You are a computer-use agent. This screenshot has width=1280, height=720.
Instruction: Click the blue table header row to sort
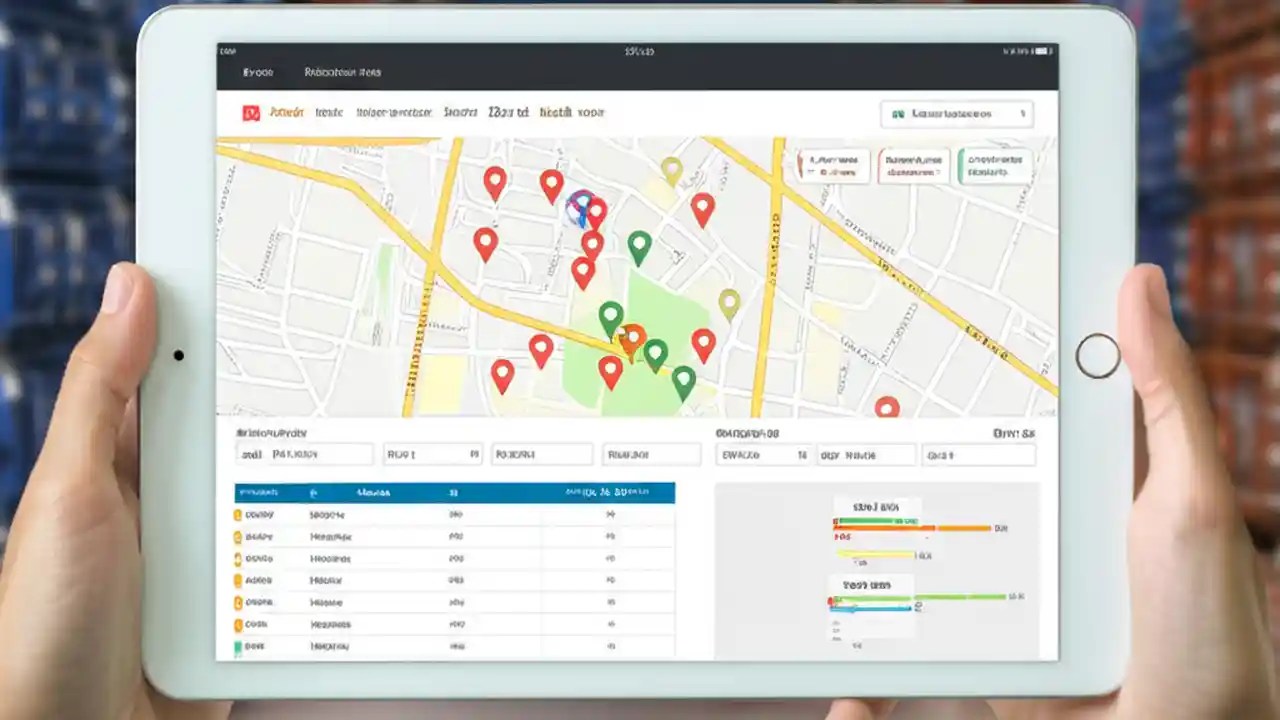[x=450, y=492]
